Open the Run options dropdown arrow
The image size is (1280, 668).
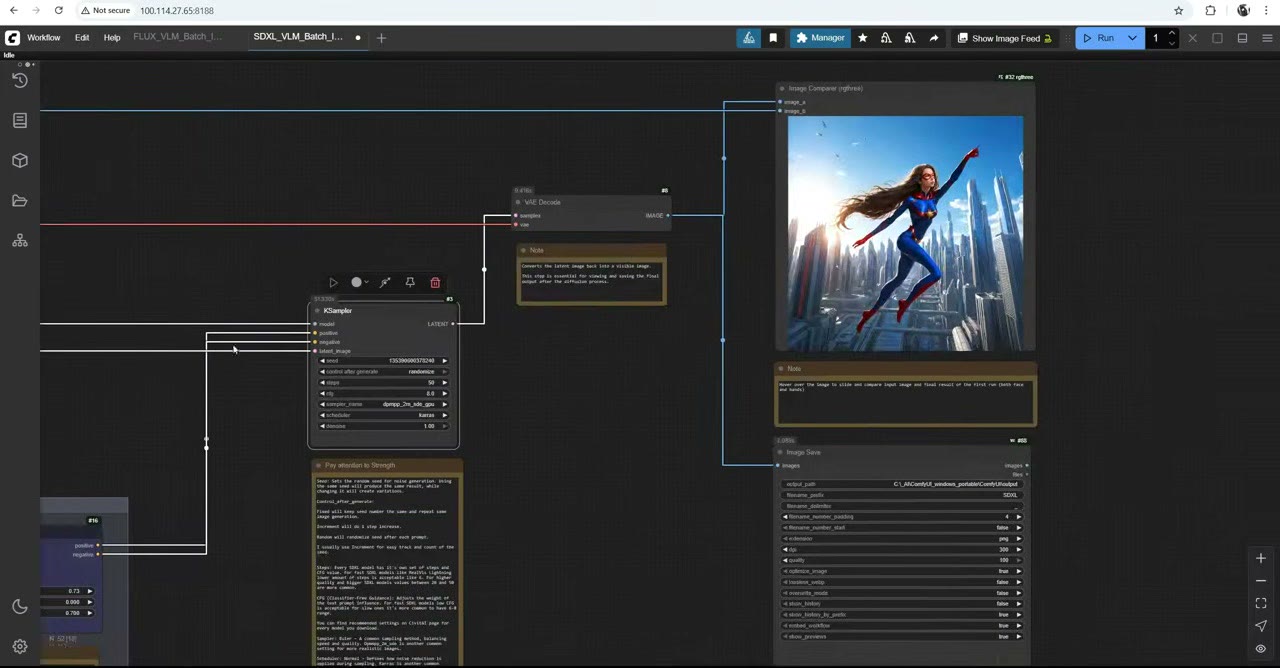pyautogui.click(x=1132, y=38)
